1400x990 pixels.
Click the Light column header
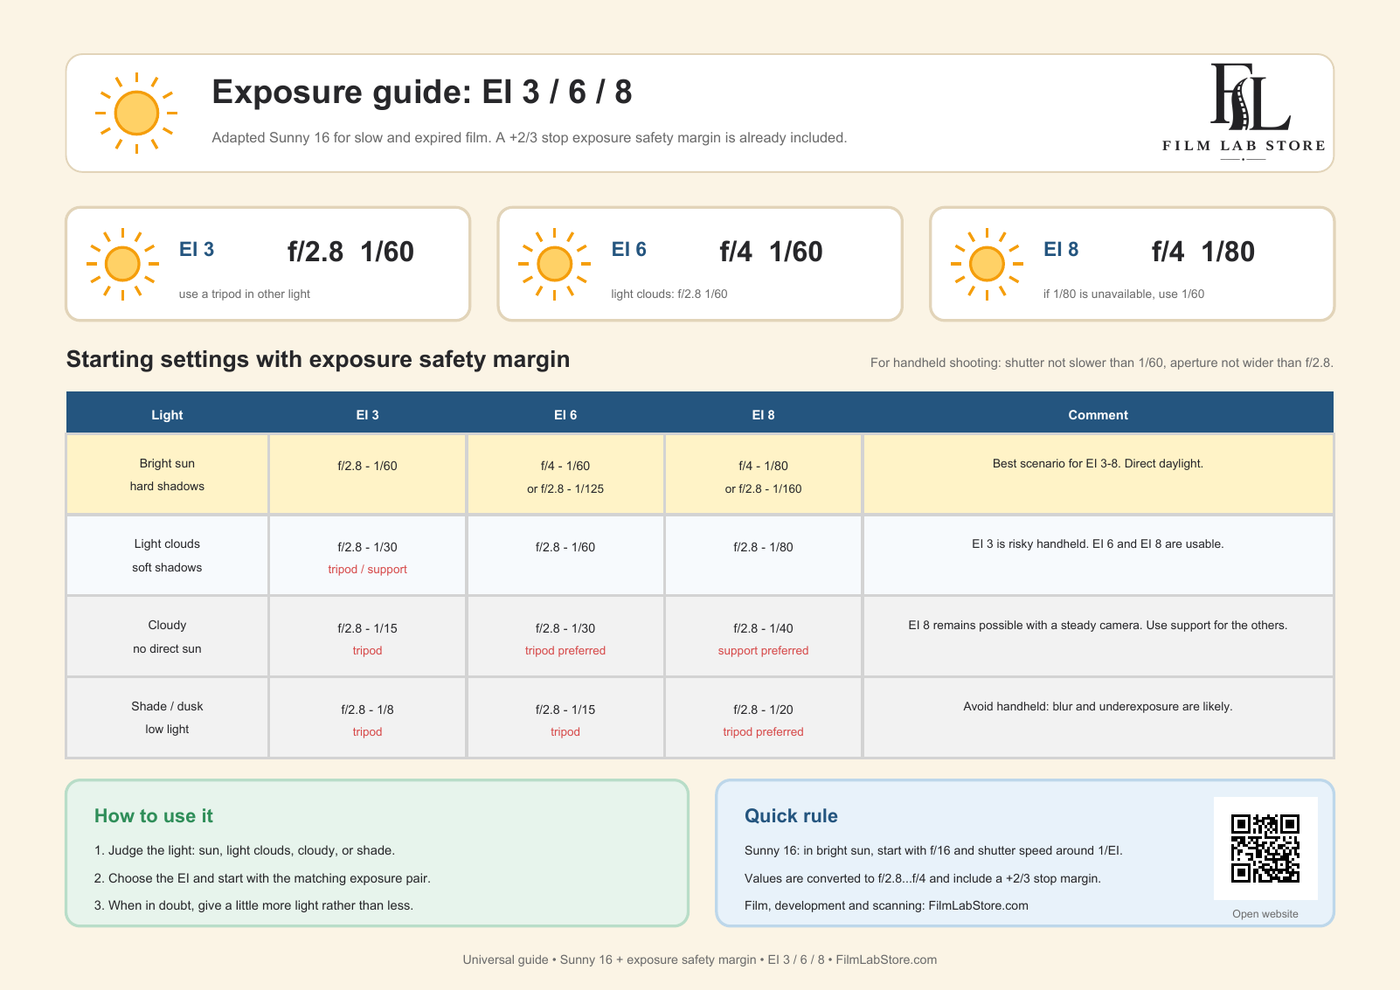167,415
